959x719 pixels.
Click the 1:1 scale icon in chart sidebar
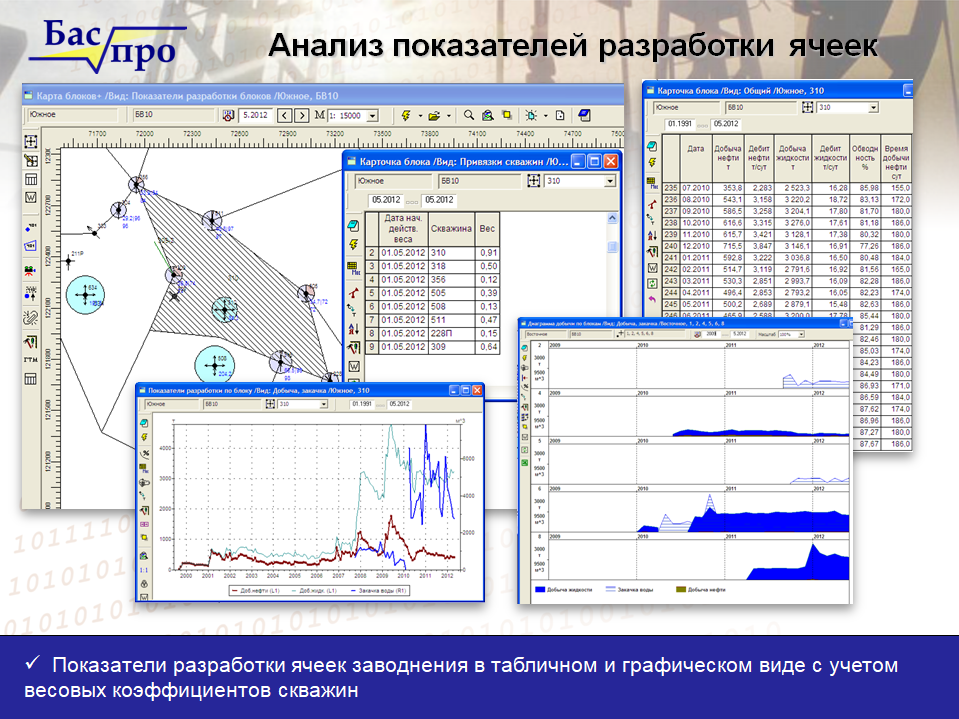144,569
